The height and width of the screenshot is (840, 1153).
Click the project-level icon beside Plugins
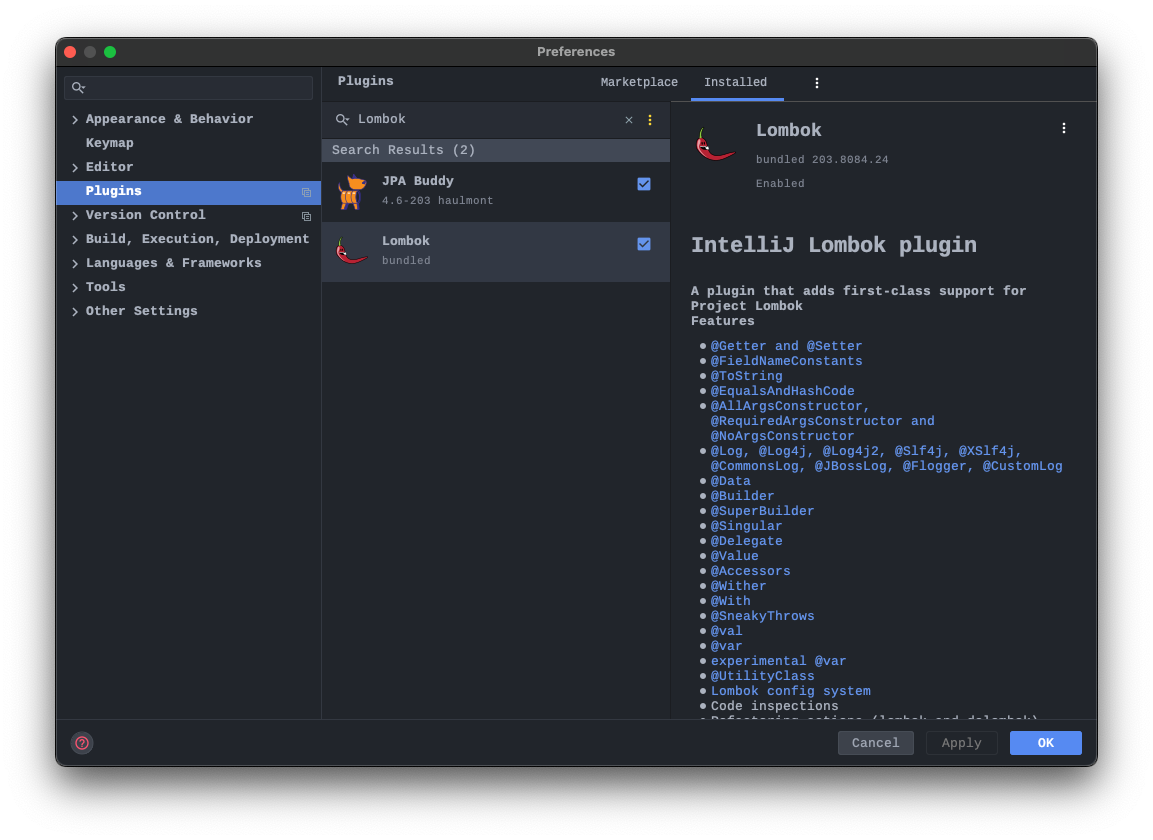[307, 193]
